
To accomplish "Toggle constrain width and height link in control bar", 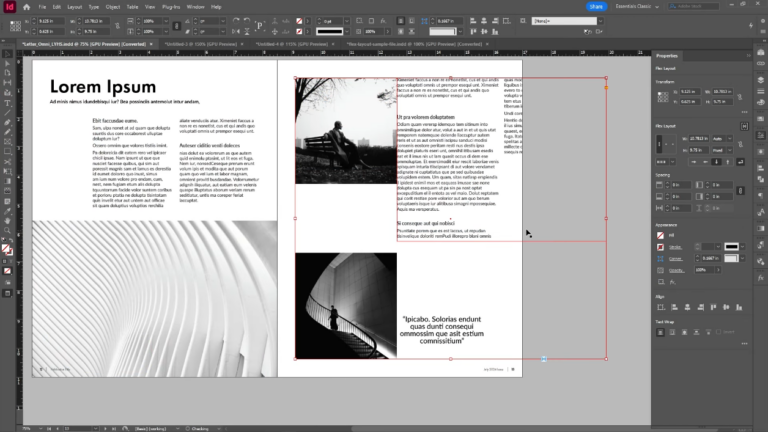I will pos(118,26).
